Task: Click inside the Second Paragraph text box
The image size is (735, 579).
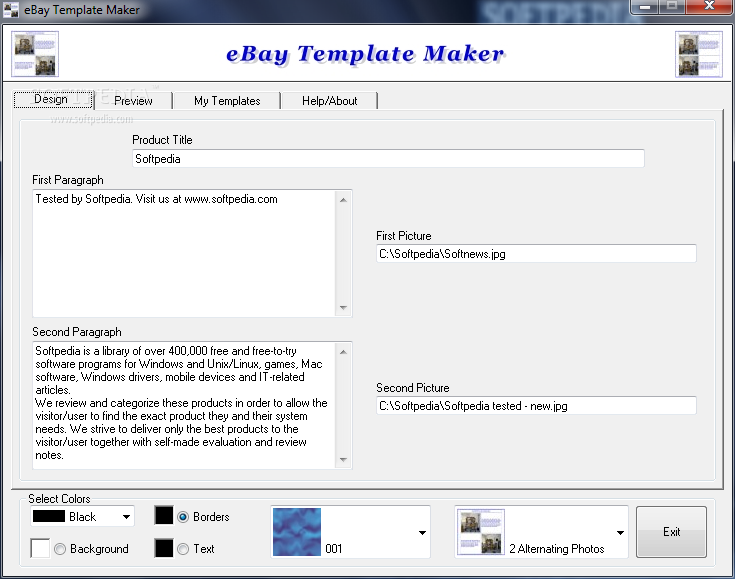Action: (x=184, y=405)
